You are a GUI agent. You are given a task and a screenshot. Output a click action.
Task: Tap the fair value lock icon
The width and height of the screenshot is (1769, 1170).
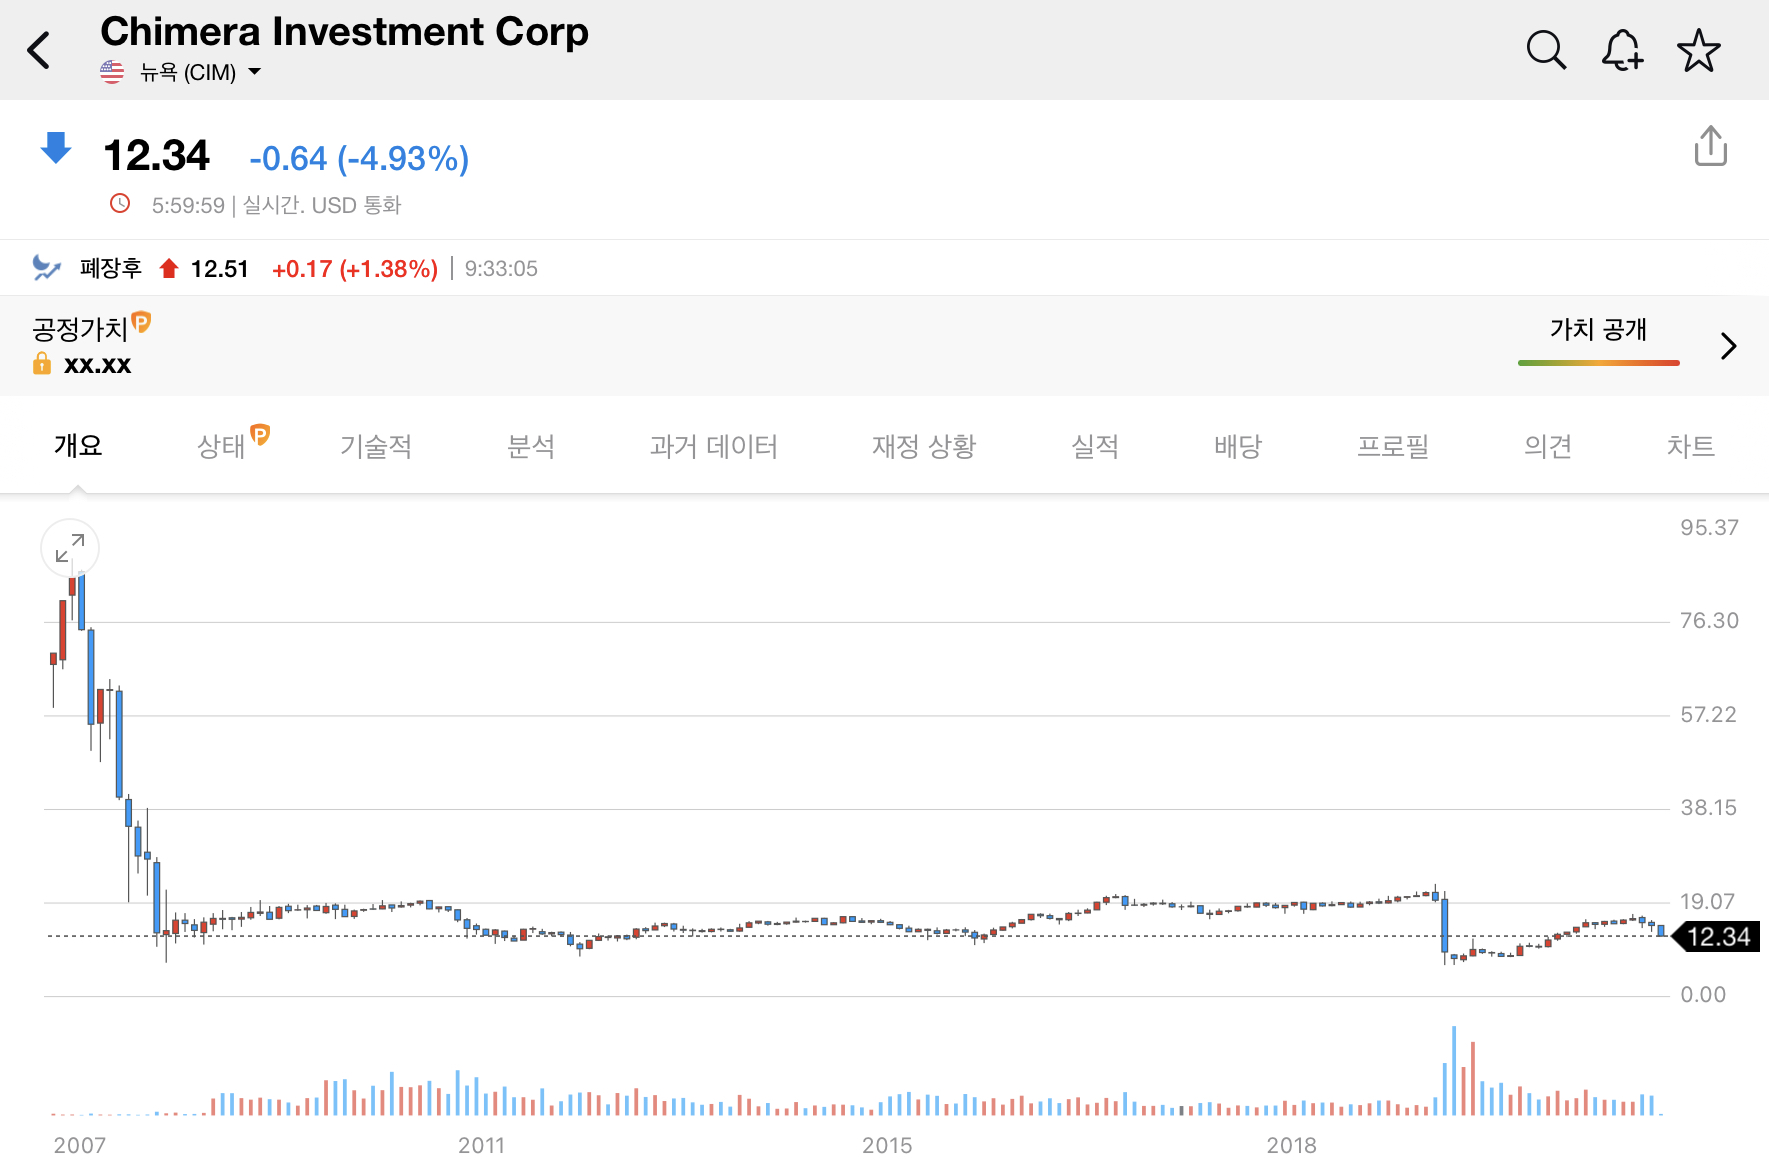pyautogui.click(x=42, y=363)
